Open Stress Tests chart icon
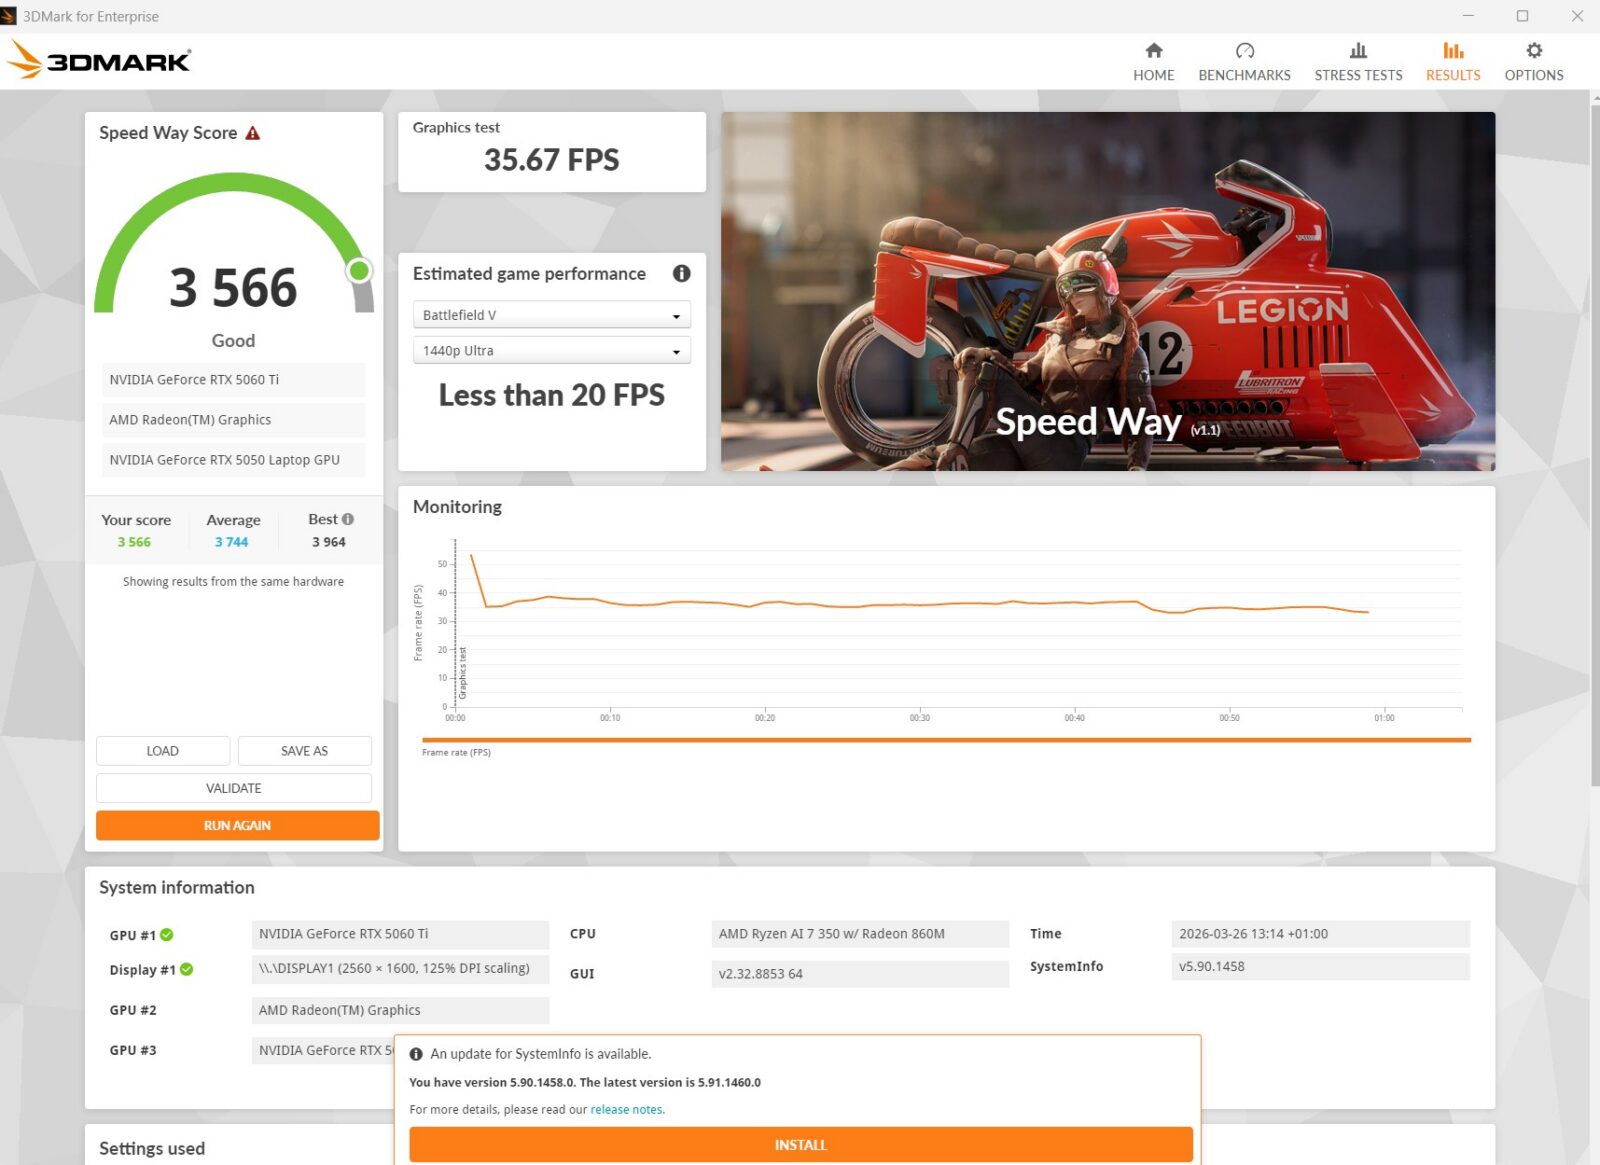The width and height of the screenshot is (1600, 1165). (1357, 51)
